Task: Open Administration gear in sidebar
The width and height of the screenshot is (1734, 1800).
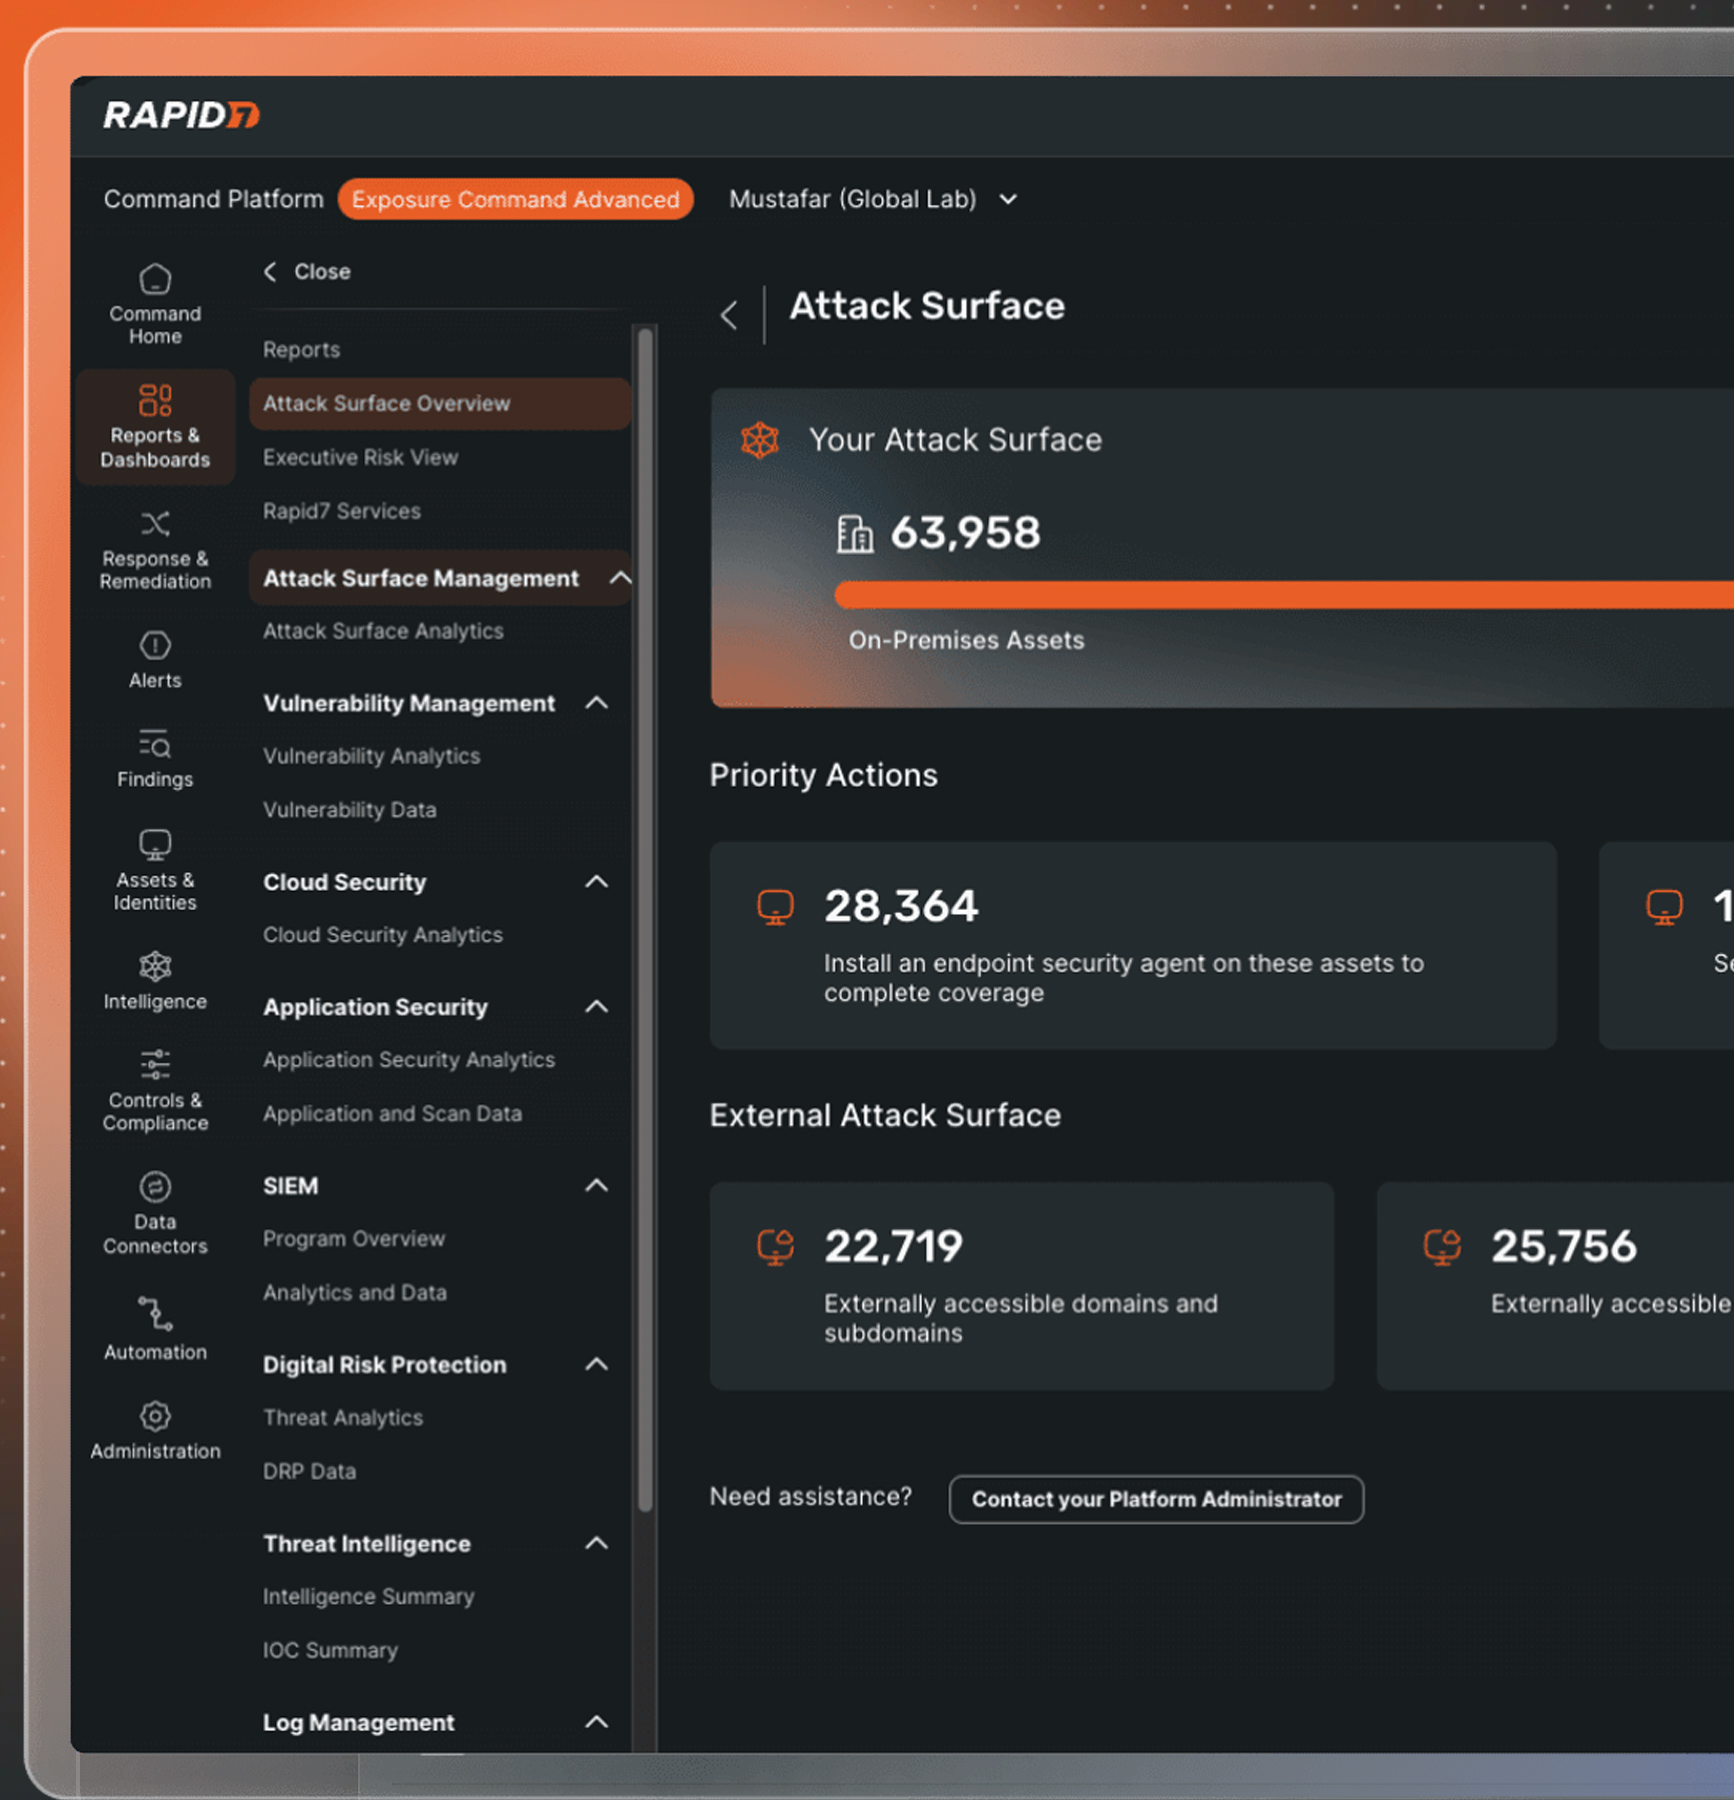Action: coord(155,1431)
